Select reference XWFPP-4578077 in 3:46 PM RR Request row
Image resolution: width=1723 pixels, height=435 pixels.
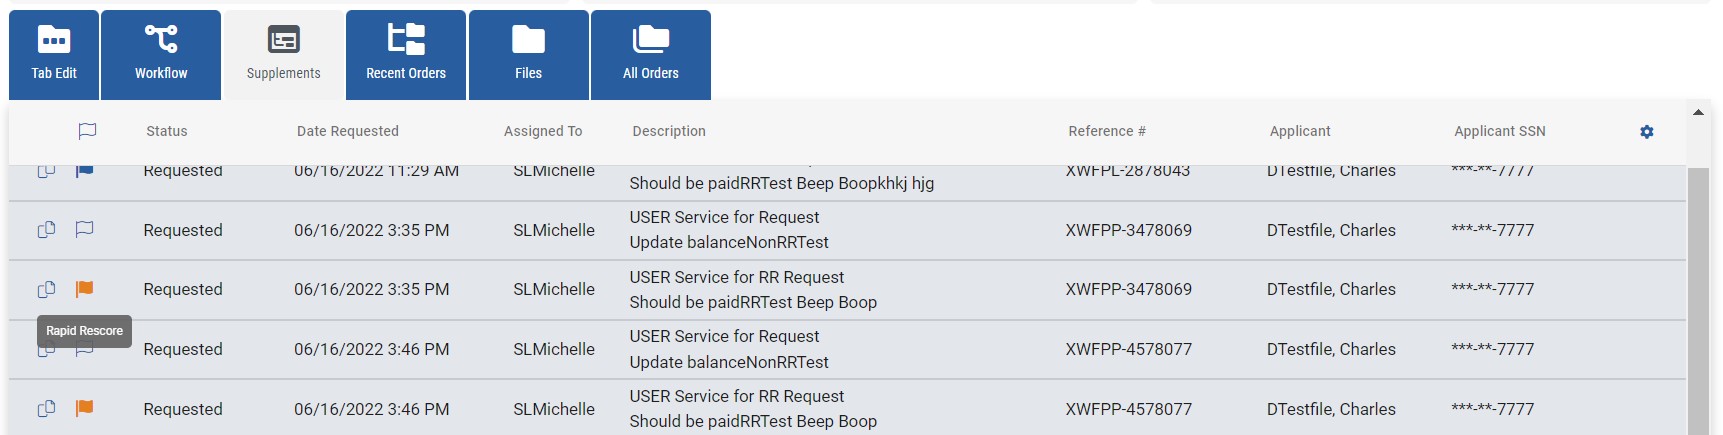click(x=1129, y=409)
